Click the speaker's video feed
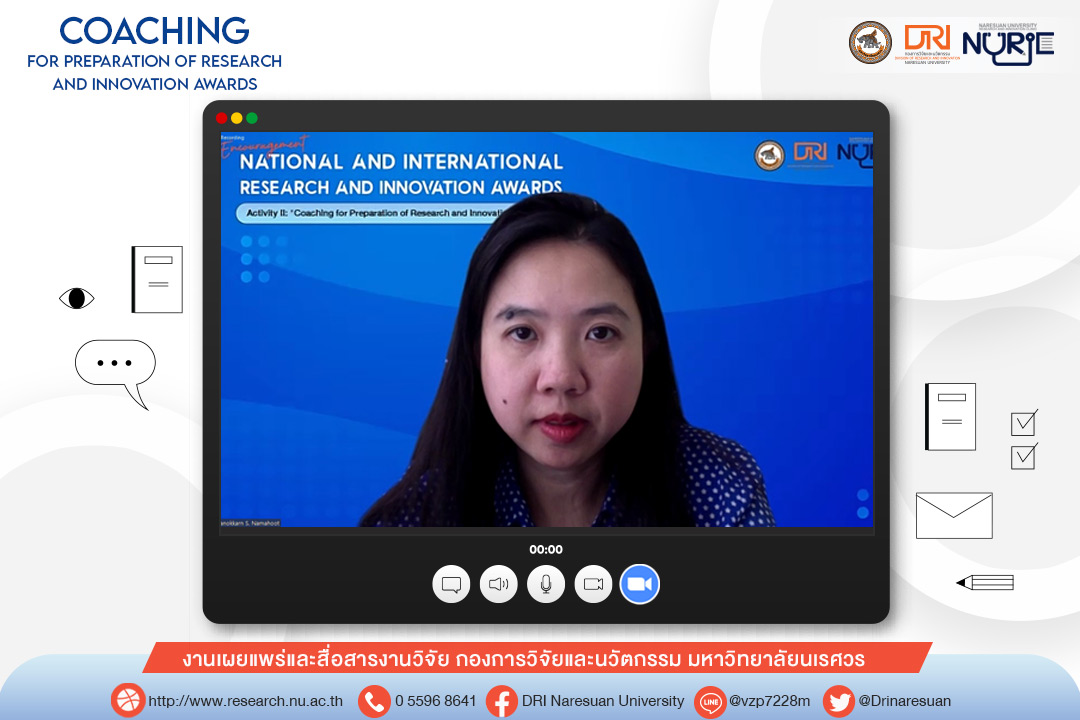The image size is (1080, 720). 546,329
